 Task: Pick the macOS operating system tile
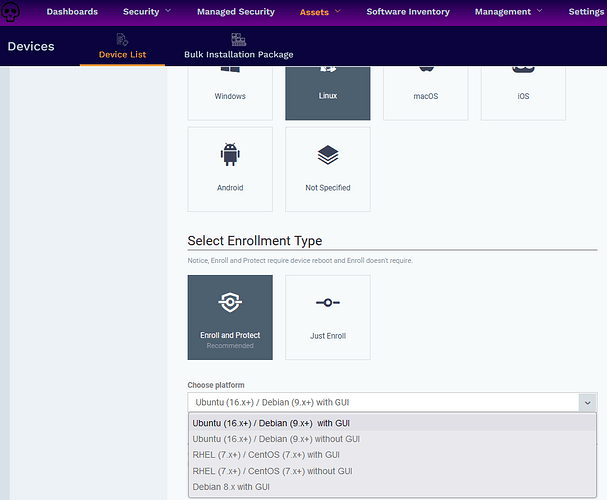tap(425, 90)
